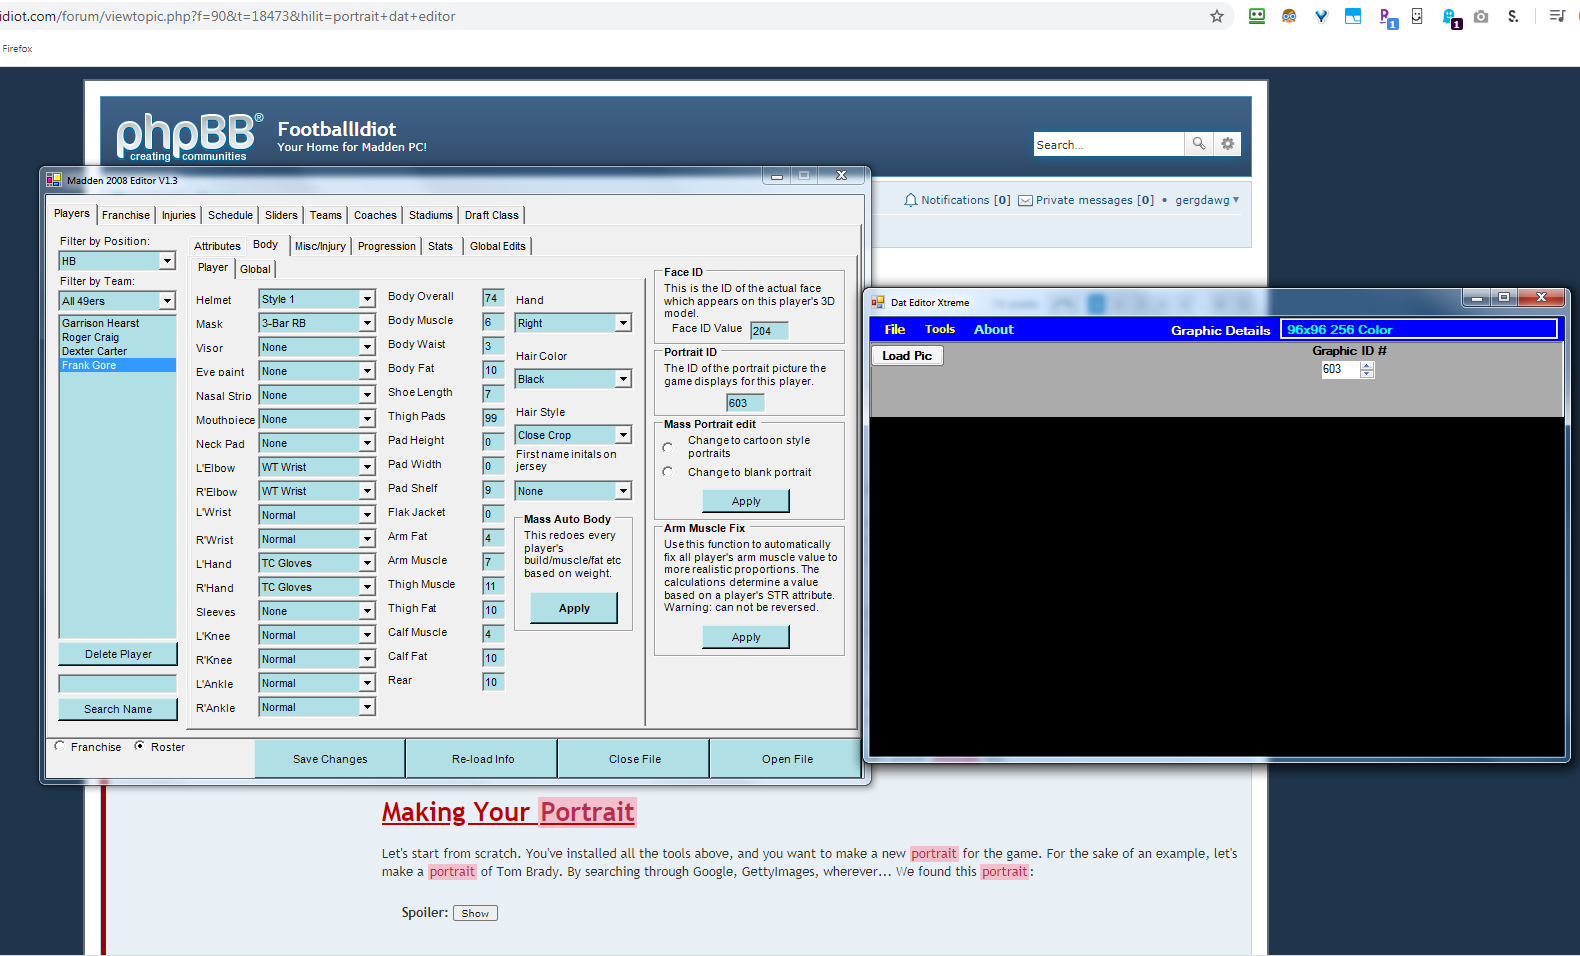Click Load Pic in Dat Editor Xtreme

tap(907, 355)
